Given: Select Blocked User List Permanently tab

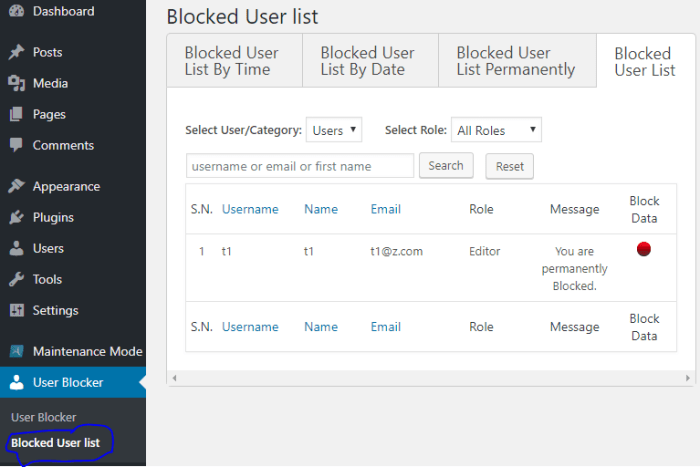Looking at the screenshot, I should 516,61.
